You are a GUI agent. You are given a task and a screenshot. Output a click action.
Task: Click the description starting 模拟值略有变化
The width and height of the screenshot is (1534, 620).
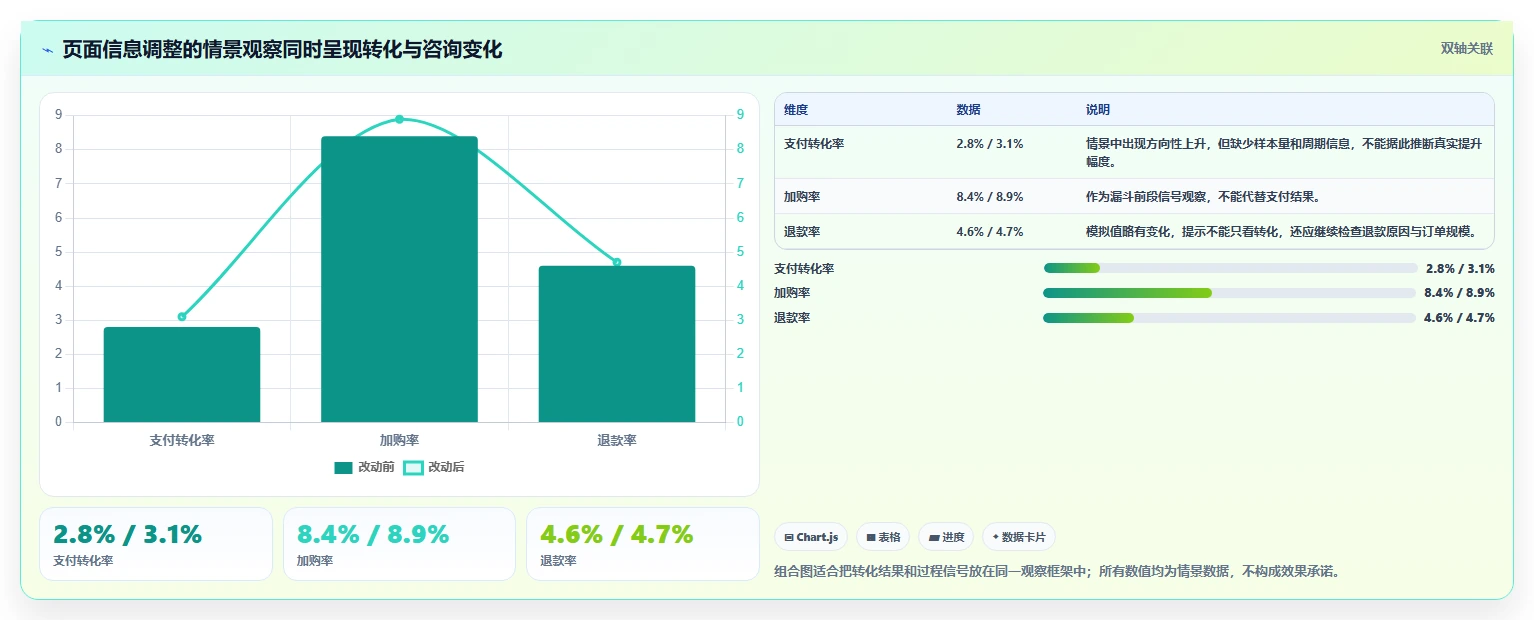click(1282, 232)
